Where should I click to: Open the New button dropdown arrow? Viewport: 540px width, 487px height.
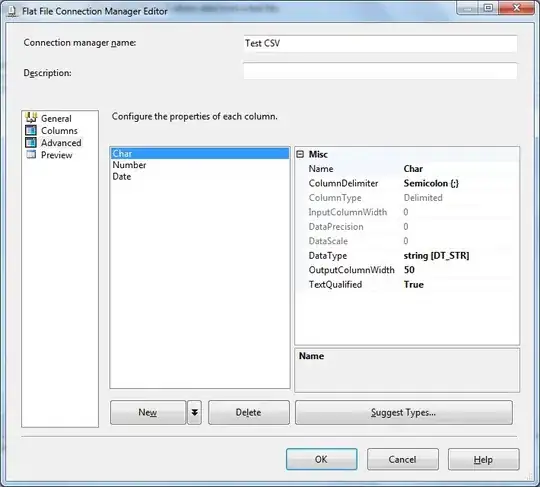pyautogui.click(x=194, y=412)
